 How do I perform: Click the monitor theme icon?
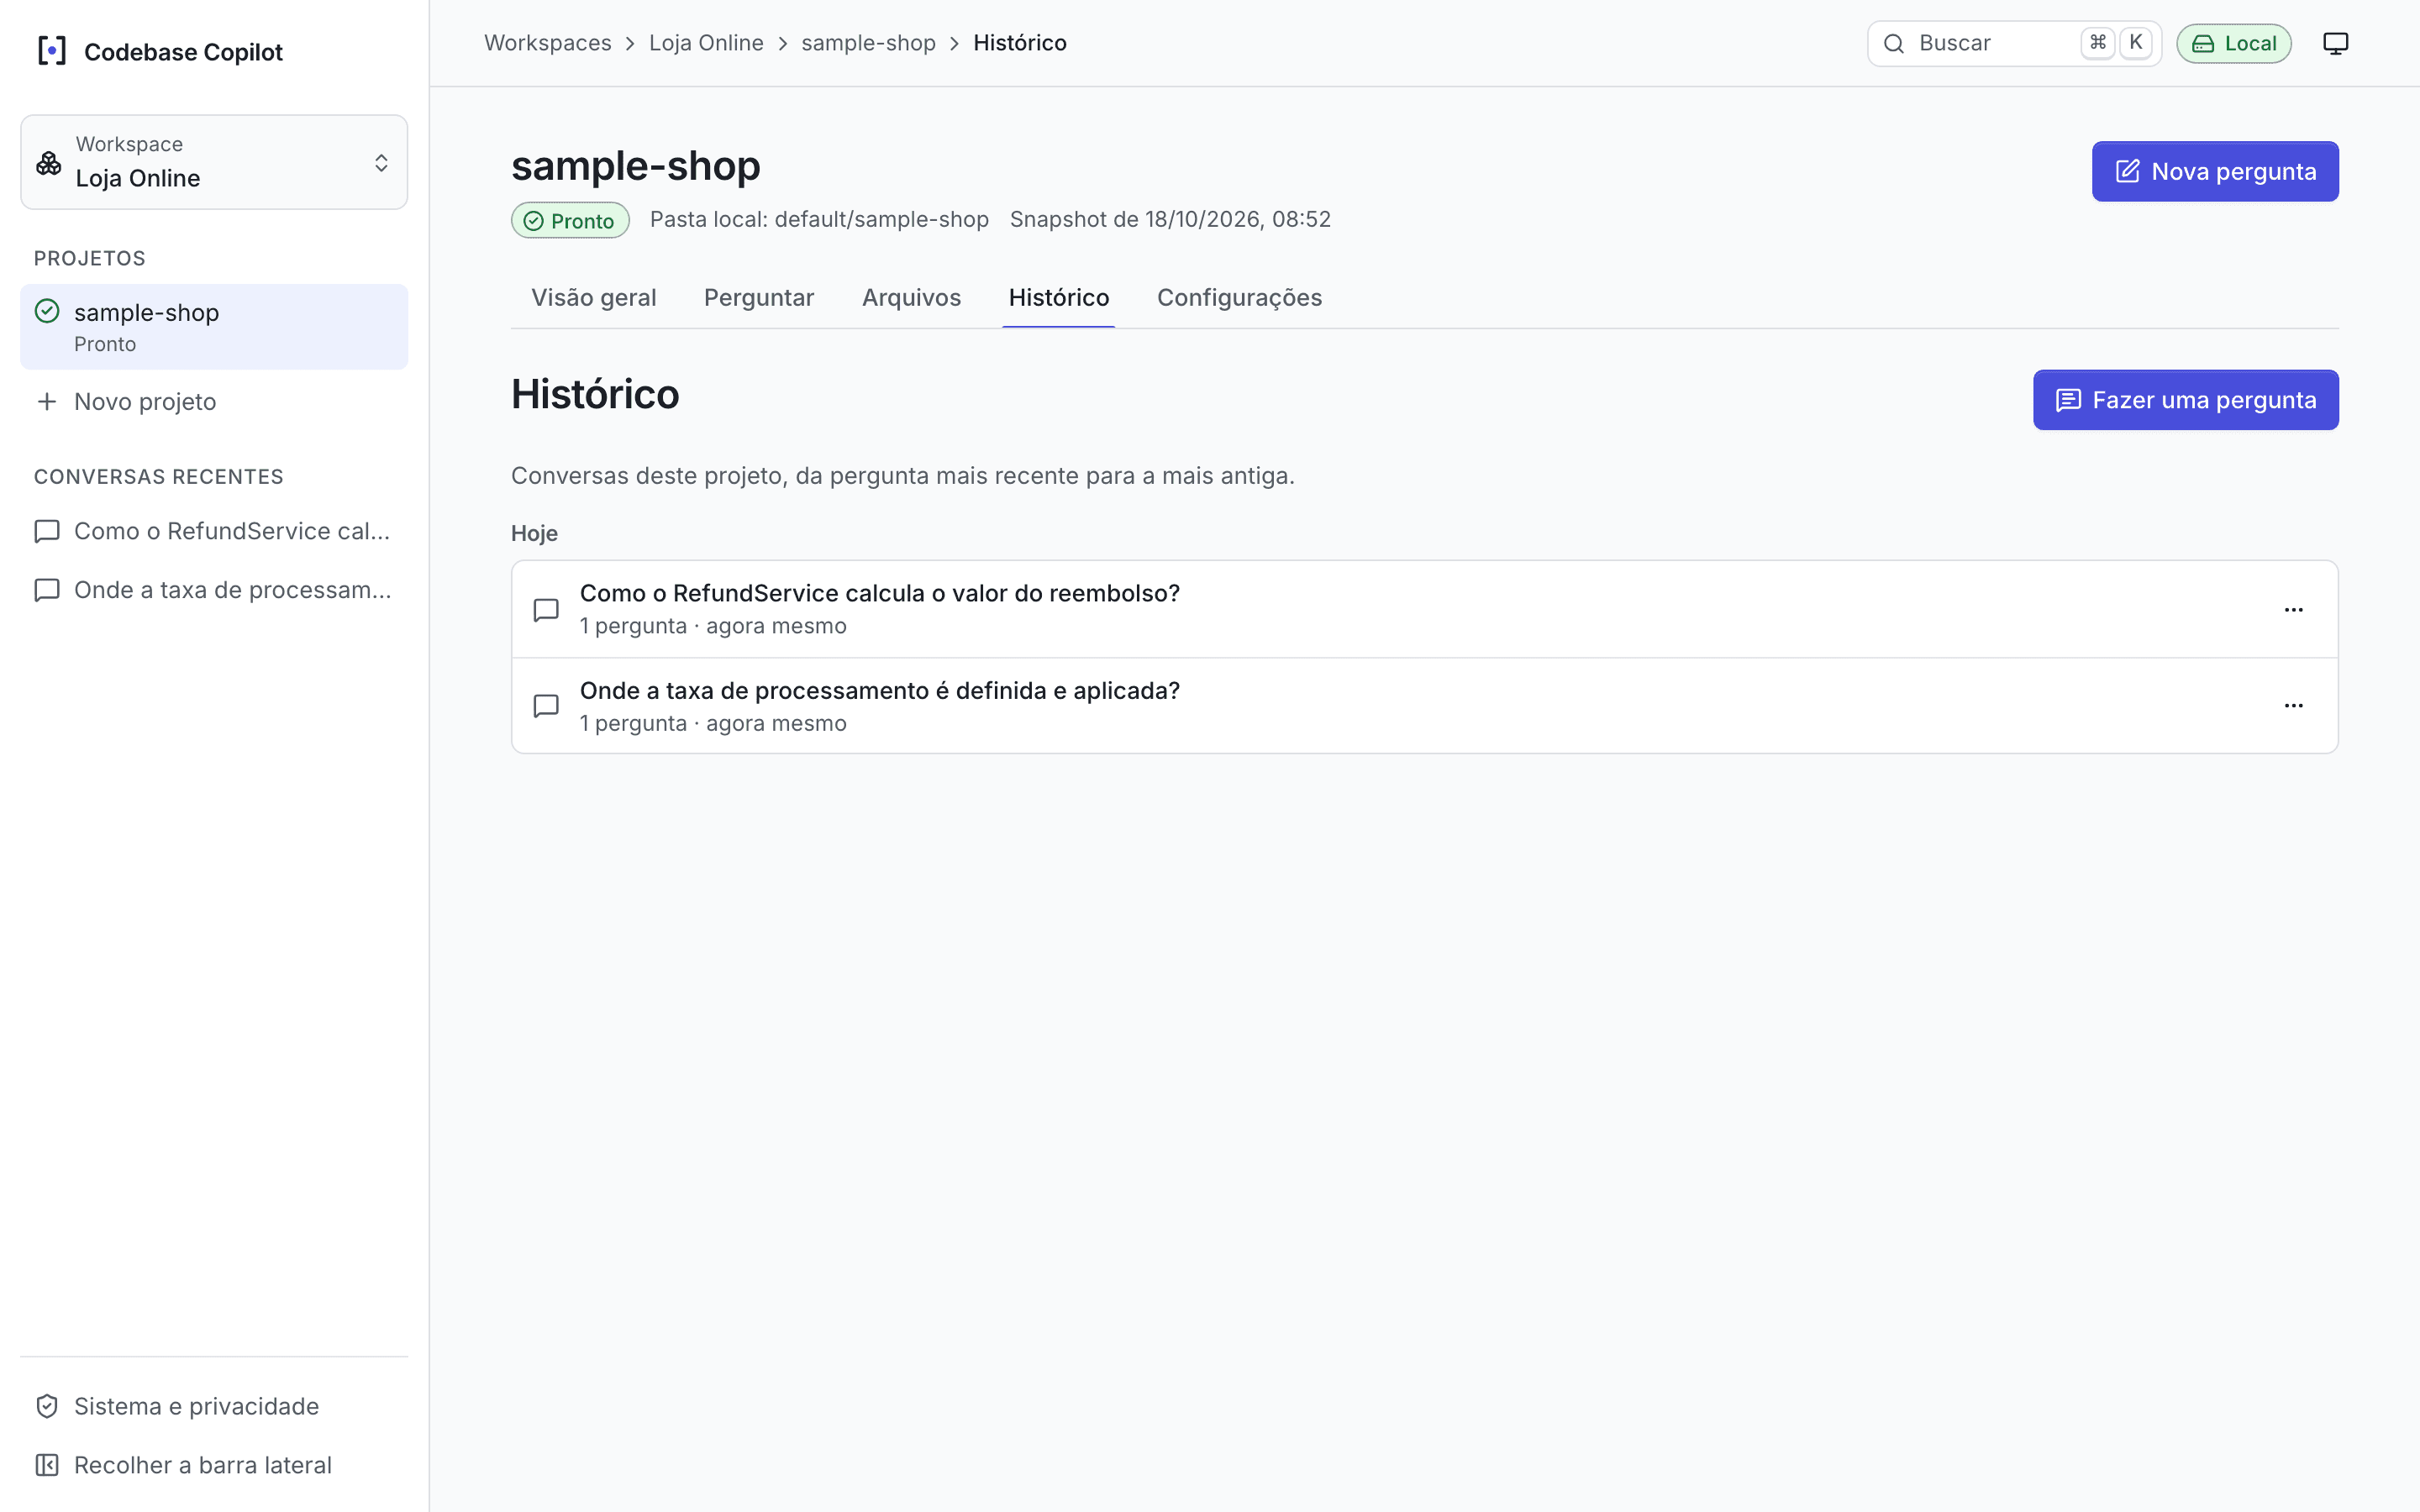pos(2335,44)
